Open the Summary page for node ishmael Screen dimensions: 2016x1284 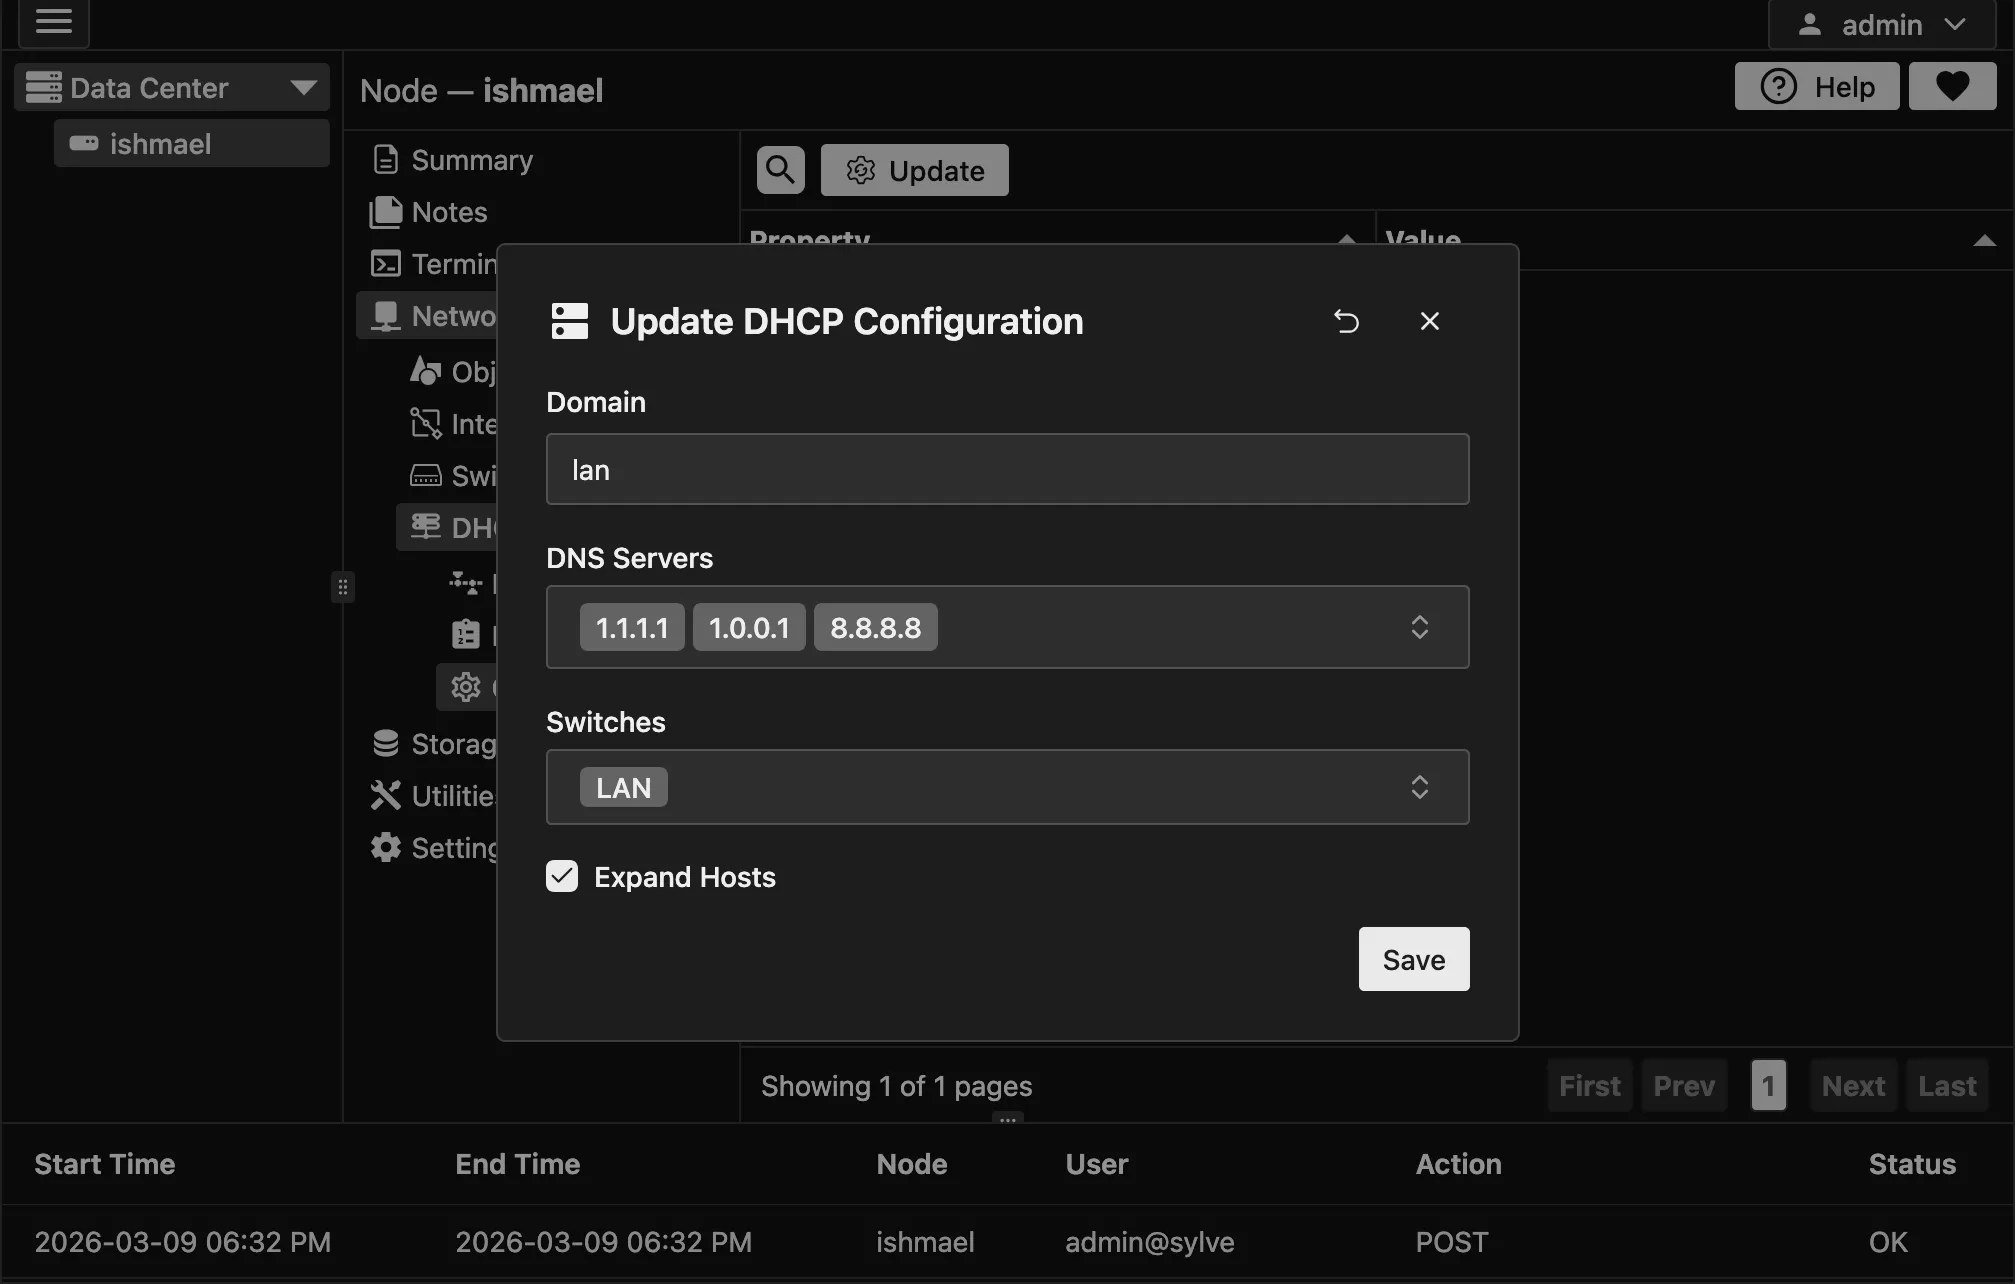coord(472,159)
